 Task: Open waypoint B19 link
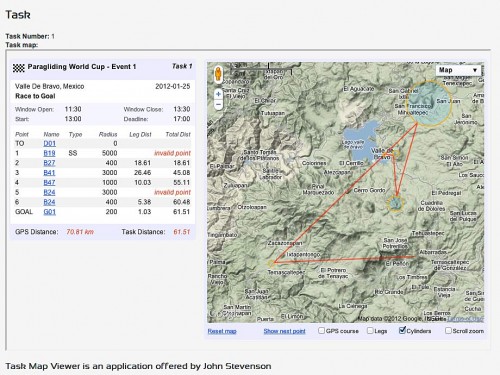pos(49,153)
